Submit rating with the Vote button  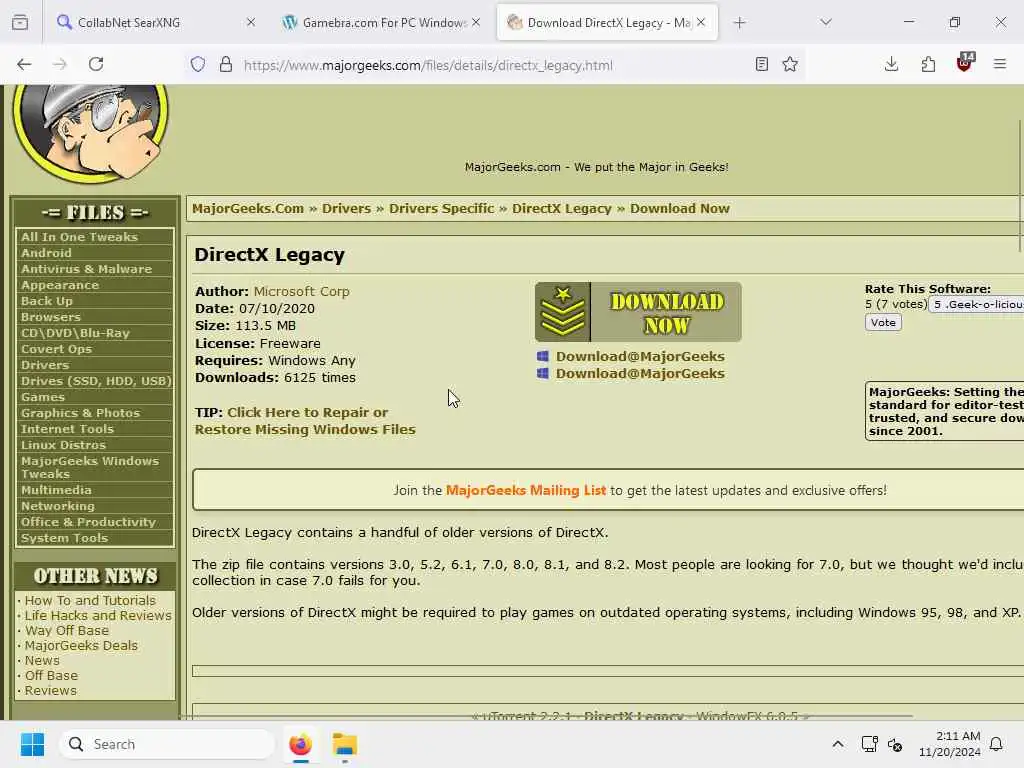click(x=883, y=322)
